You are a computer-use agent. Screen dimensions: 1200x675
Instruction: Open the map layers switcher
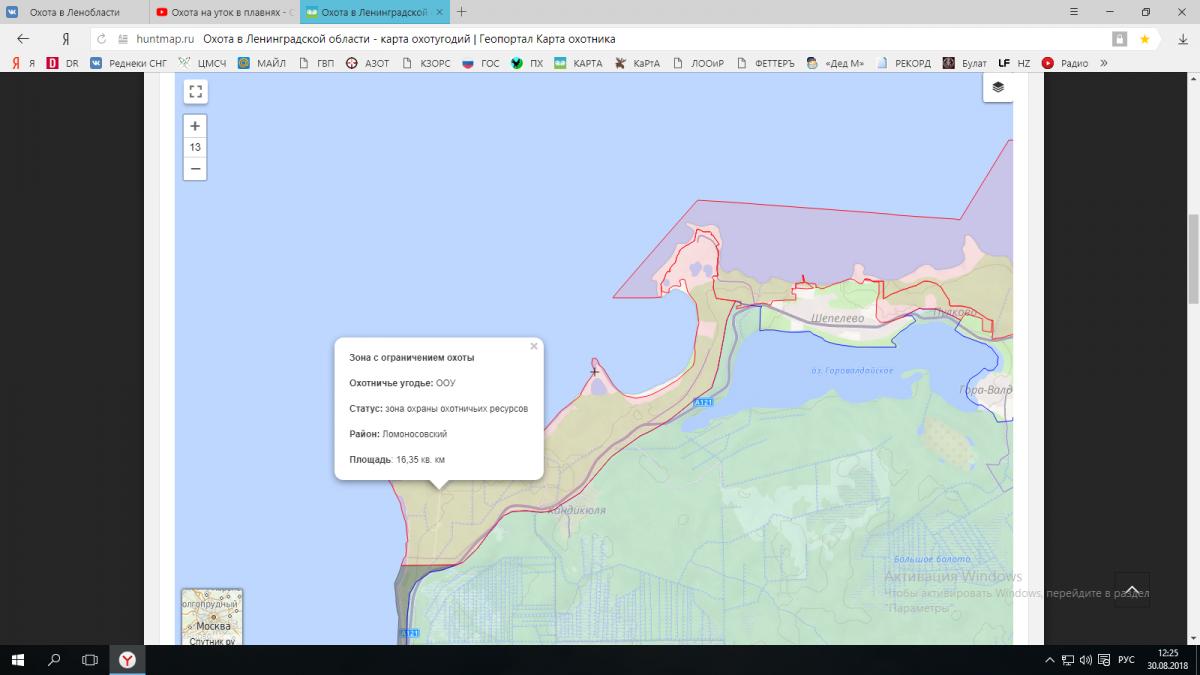click(998, 87)
